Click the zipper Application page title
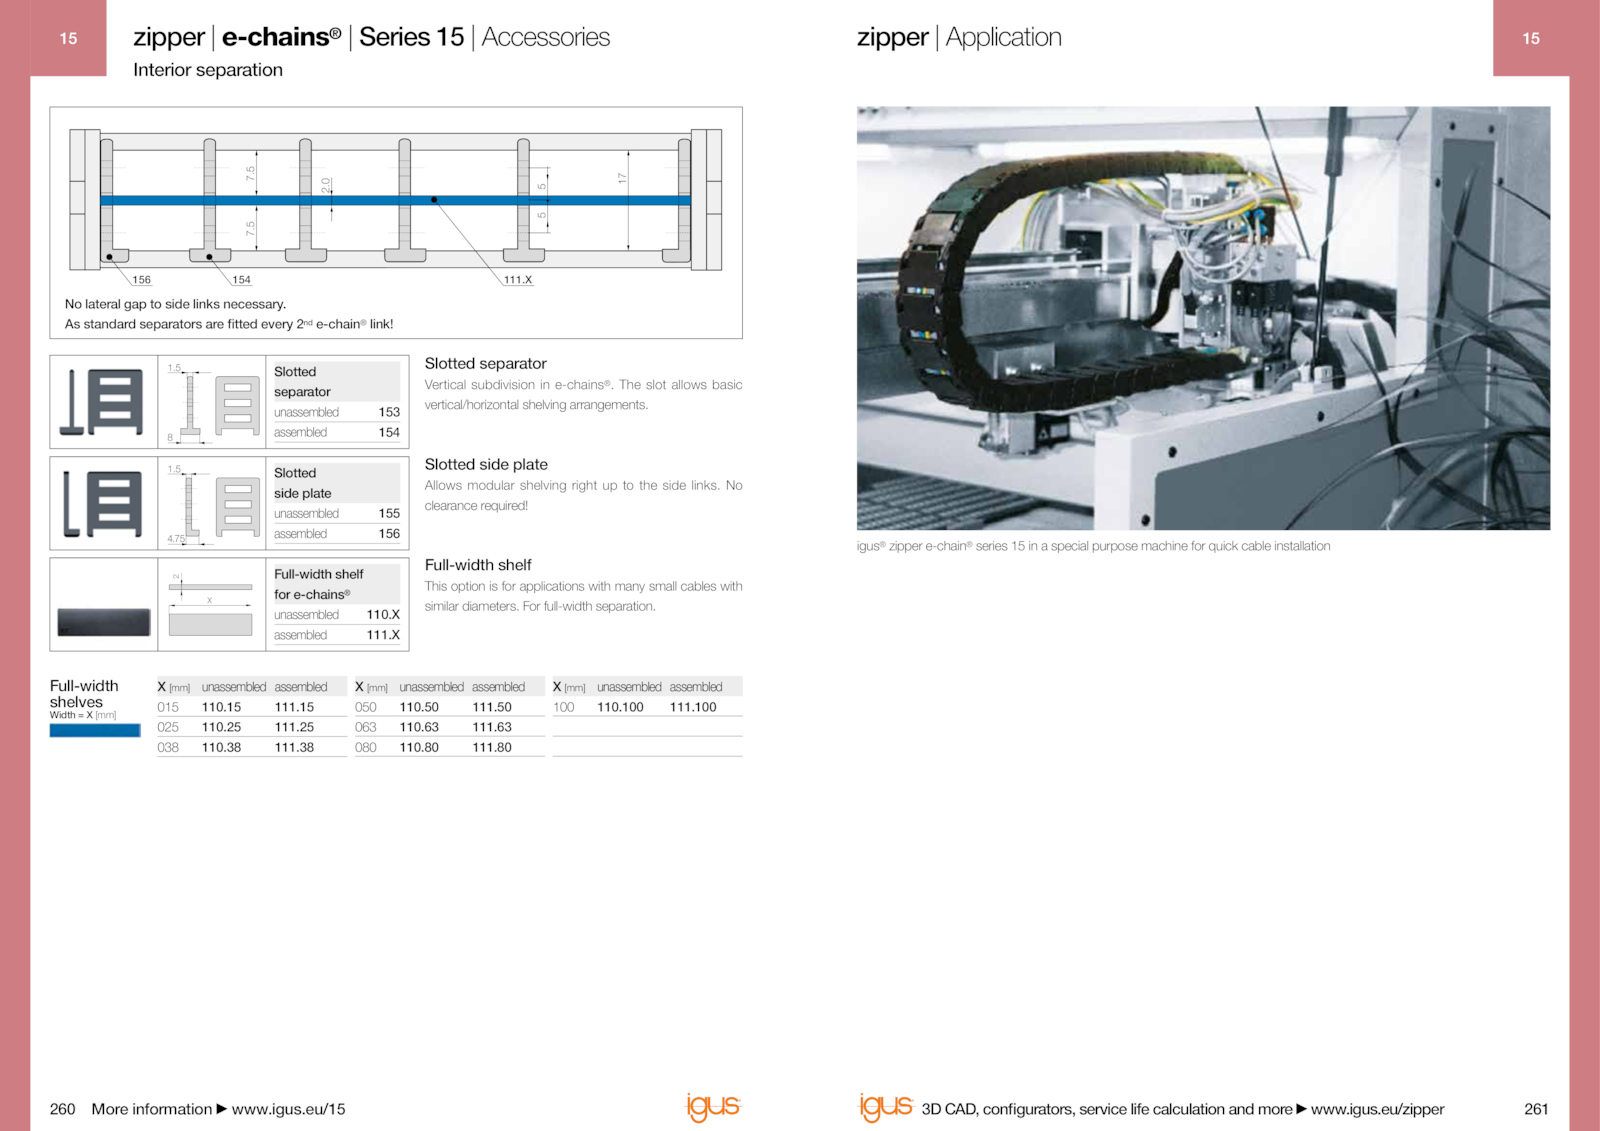This screenshot has height=1131, width=1600. tap(959, 37)
